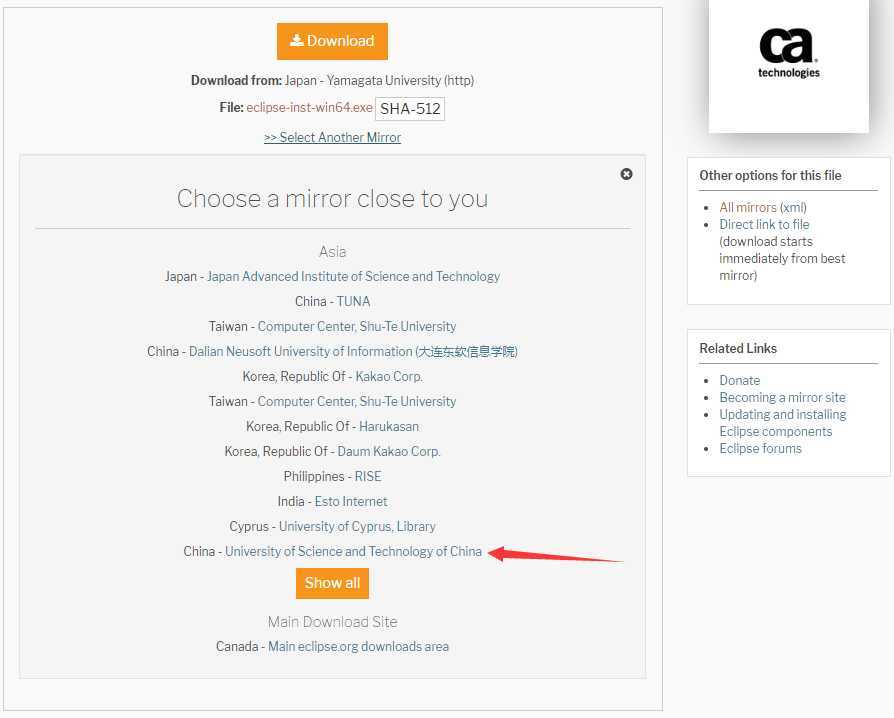Choose Japan Advanced Institute of Science and Technology mirror
The width and height of the screenshot is (894, 718).
pyautogui.click(x=353, y=277)
